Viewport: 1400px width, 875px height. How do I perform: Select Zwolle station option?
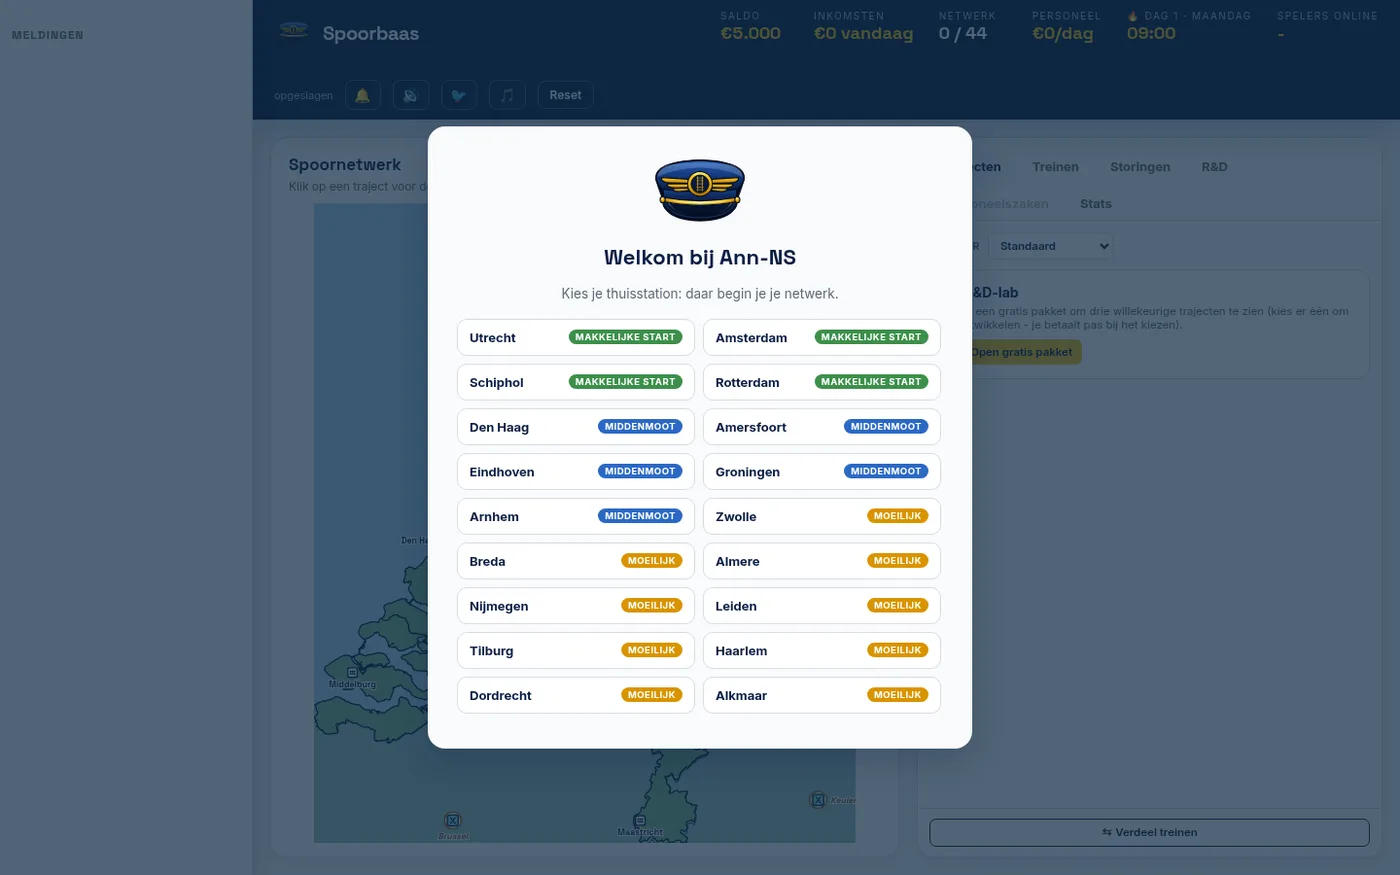[822, 517]
